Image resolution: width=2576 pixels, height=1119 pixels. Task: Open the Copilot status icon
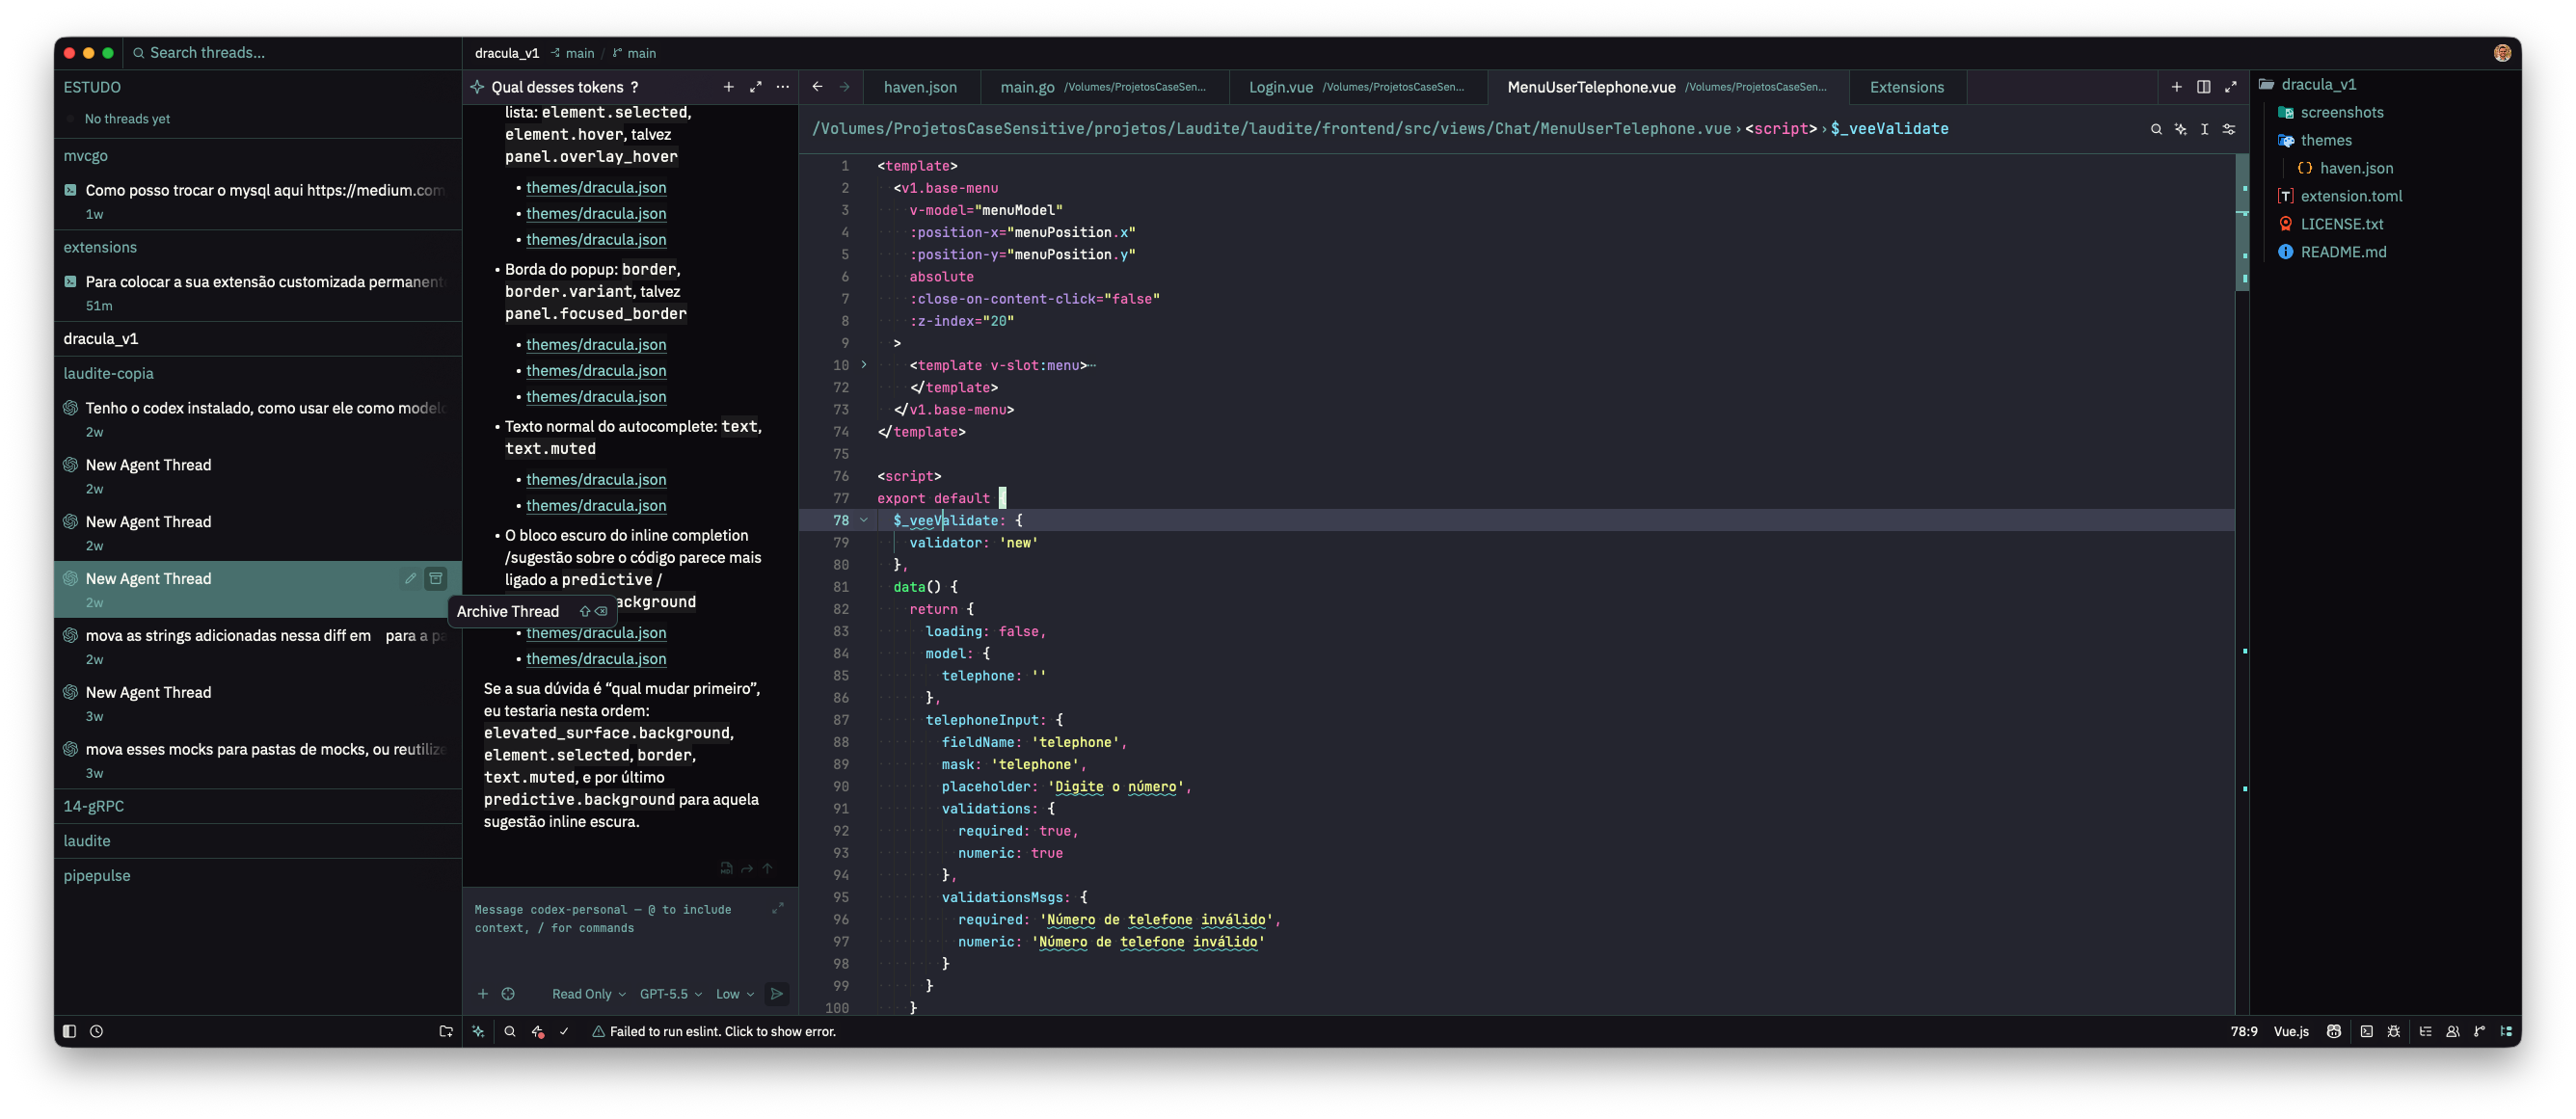pyautogui.click(x=2334, y=1031)
